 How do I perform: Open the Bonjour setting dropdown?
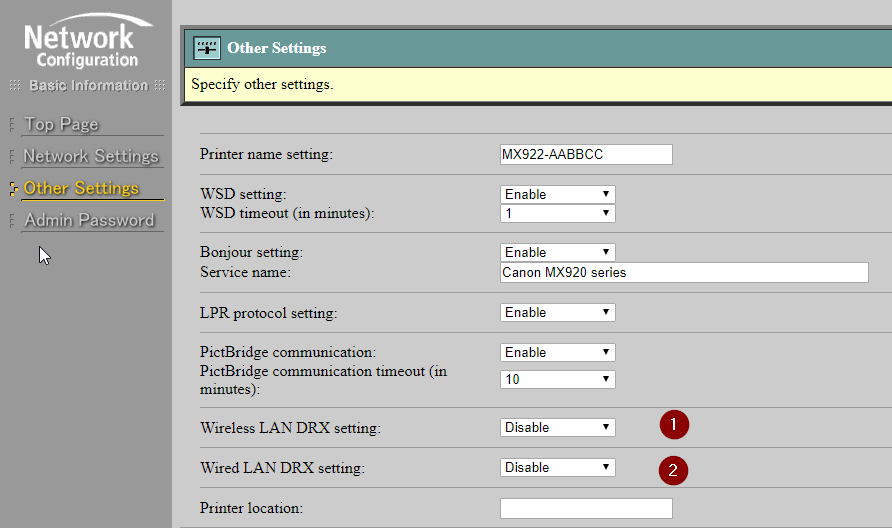tap(558, 252)
